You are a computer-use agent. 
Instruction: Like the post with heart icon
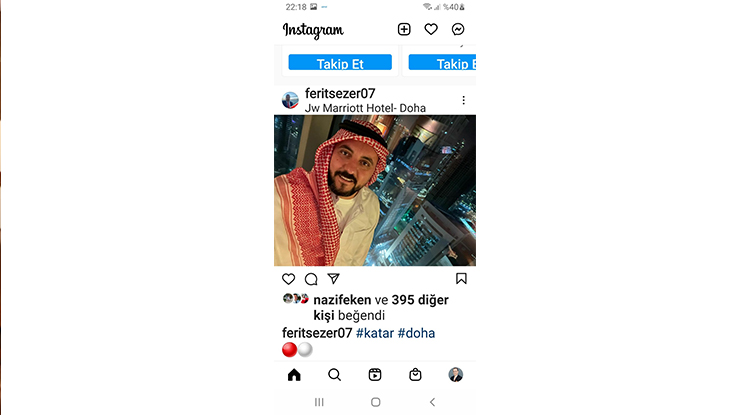click(288, 279)
